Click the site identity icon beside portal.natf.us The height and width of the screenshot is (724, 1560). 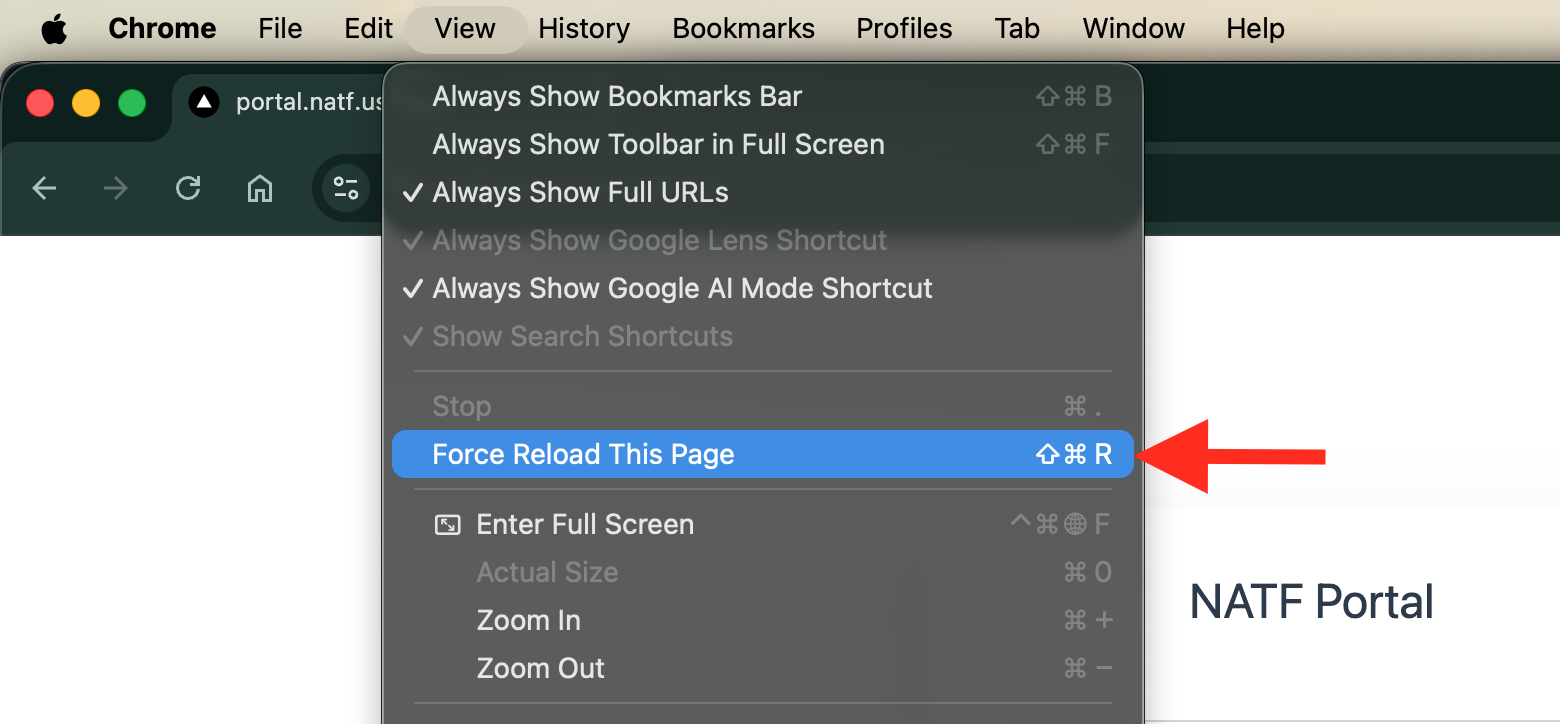[203, 101]
